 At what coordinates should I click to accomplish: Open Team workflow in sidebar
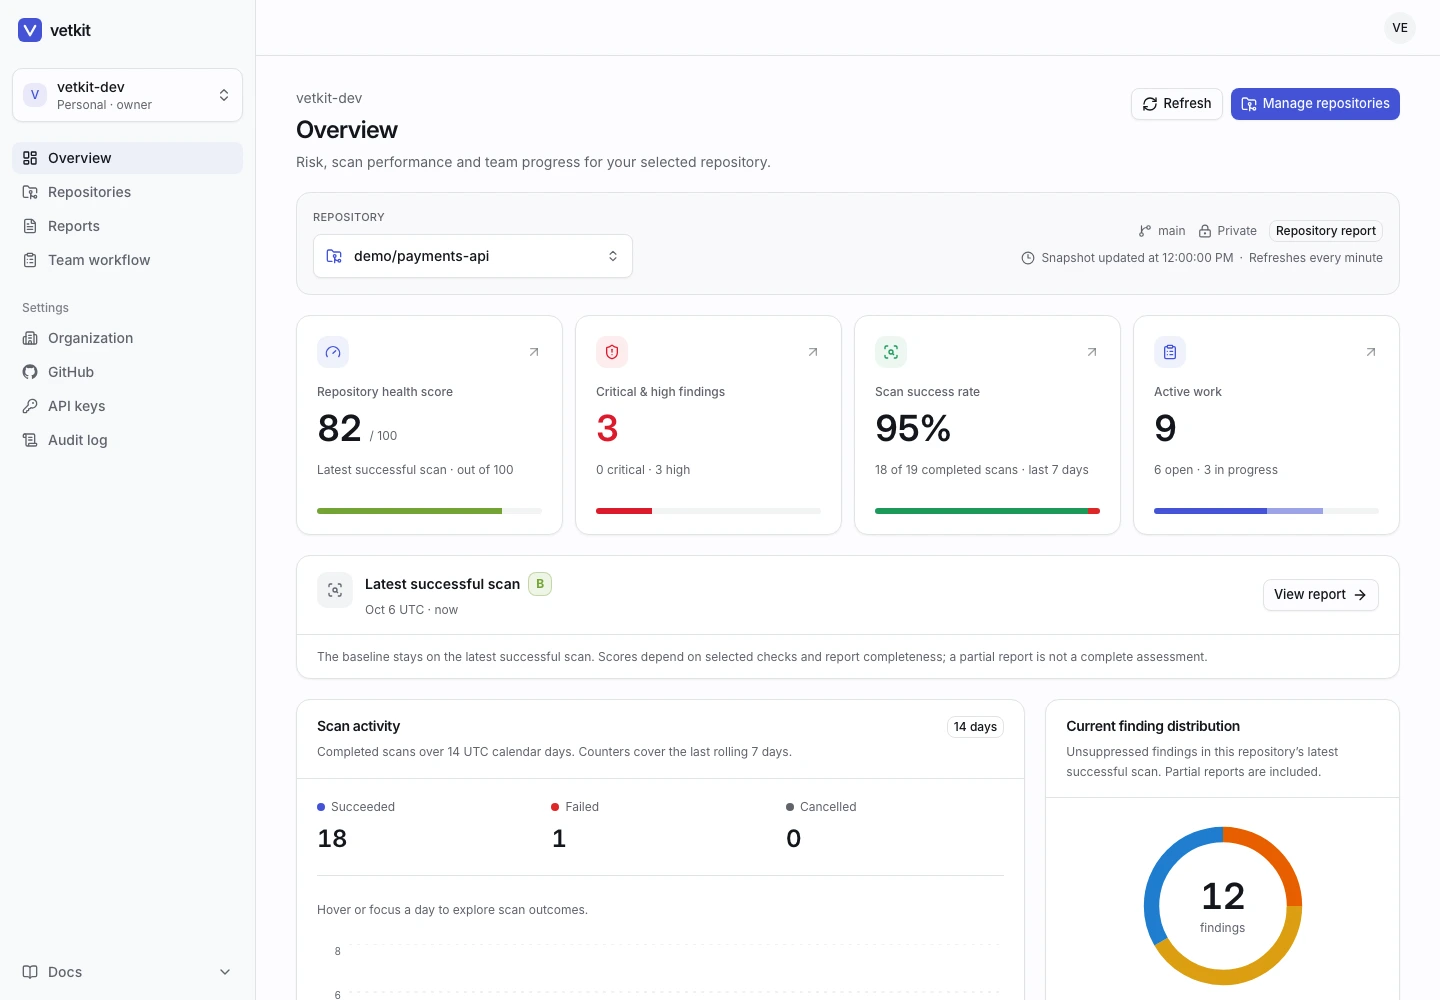tap(127, 260)
